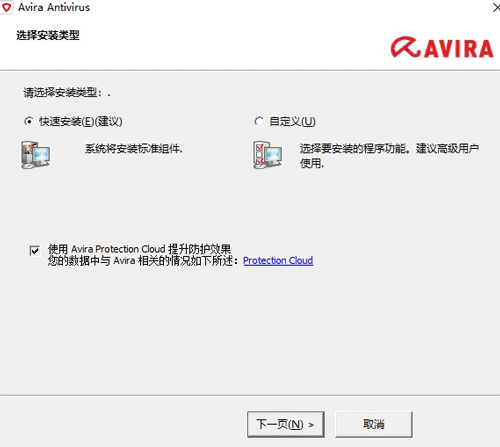Image resolution: width=500 pixels, height=447 pixels.
Task: Click the 您的数据中与 Avira 相关 text line
Action: (143, 261)
